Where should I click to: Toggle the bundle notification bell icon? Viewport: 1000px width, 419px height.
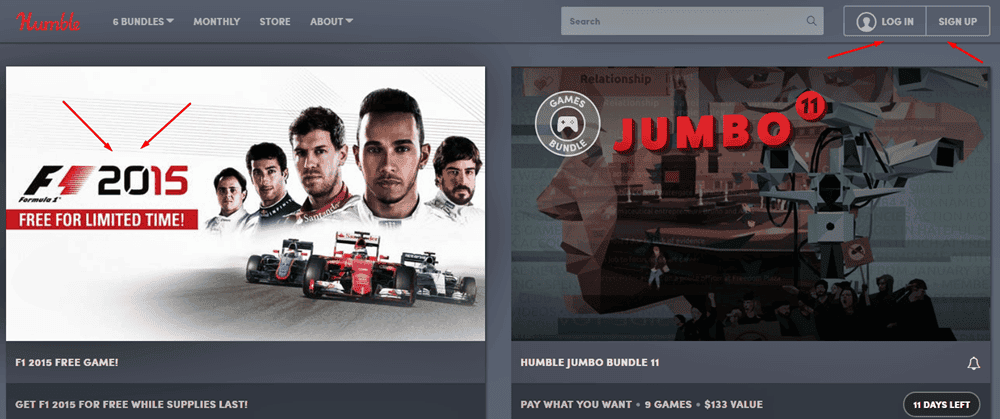(973, 363)
